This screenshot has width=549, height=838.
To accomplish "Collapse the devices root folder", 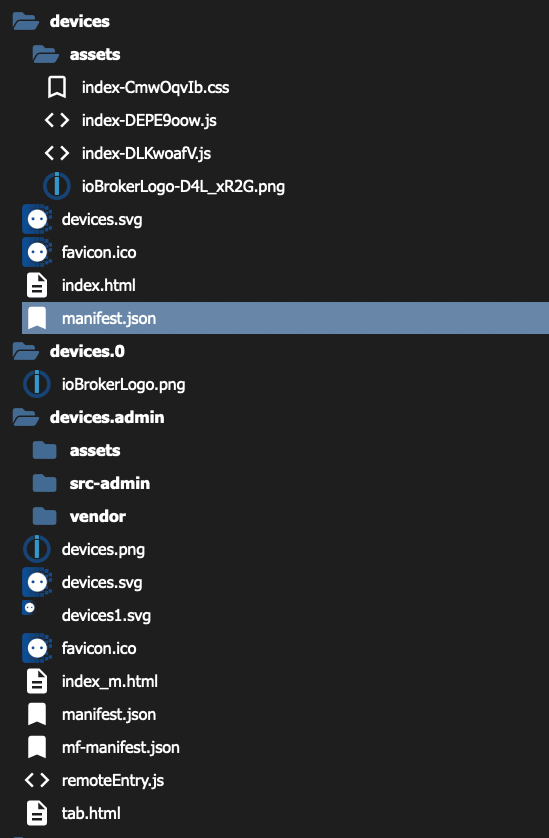I will pos(26,21).
